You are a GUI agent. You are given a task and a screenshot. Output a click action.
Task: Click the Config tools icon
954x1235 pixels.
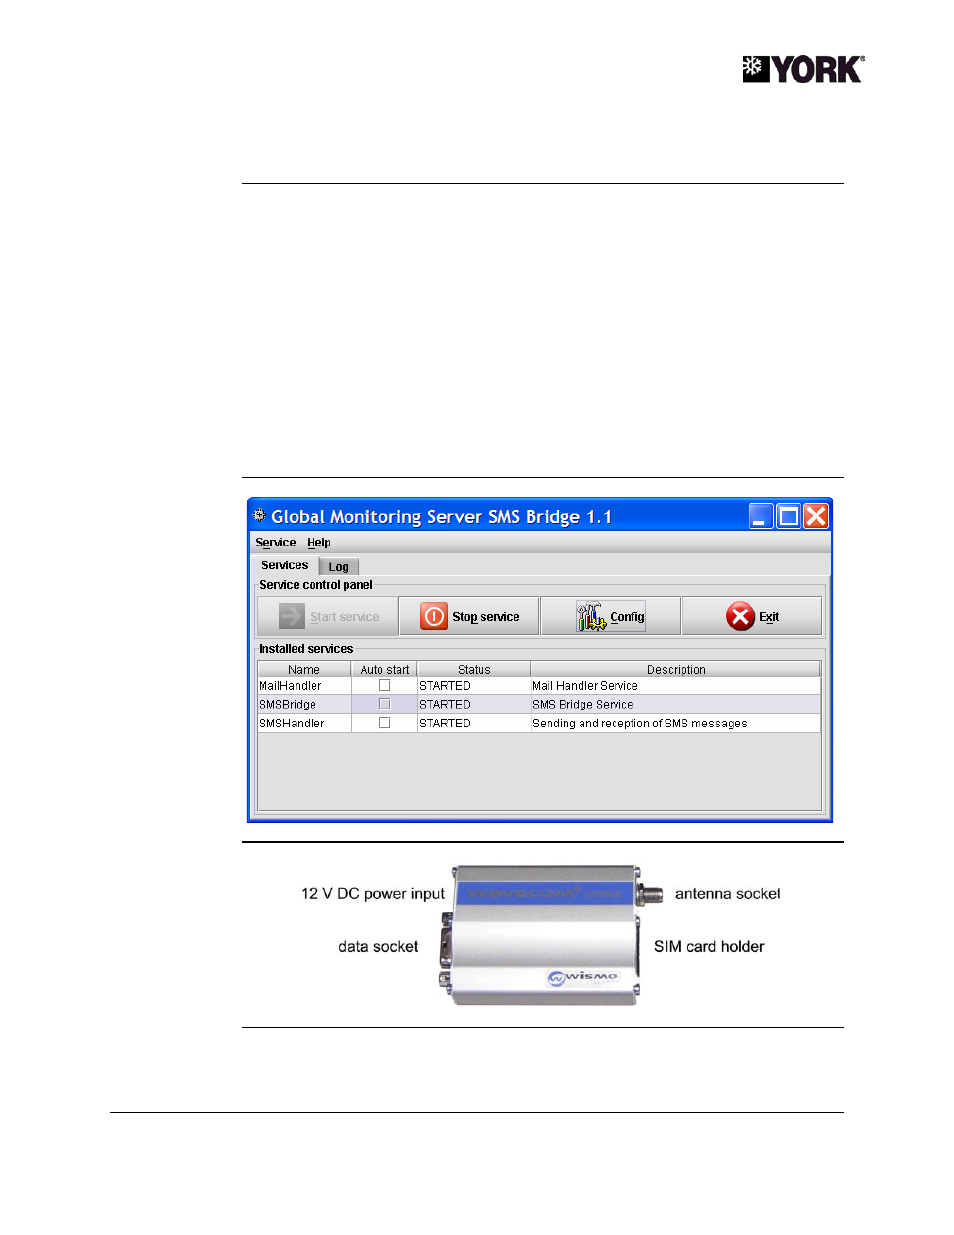591,616
